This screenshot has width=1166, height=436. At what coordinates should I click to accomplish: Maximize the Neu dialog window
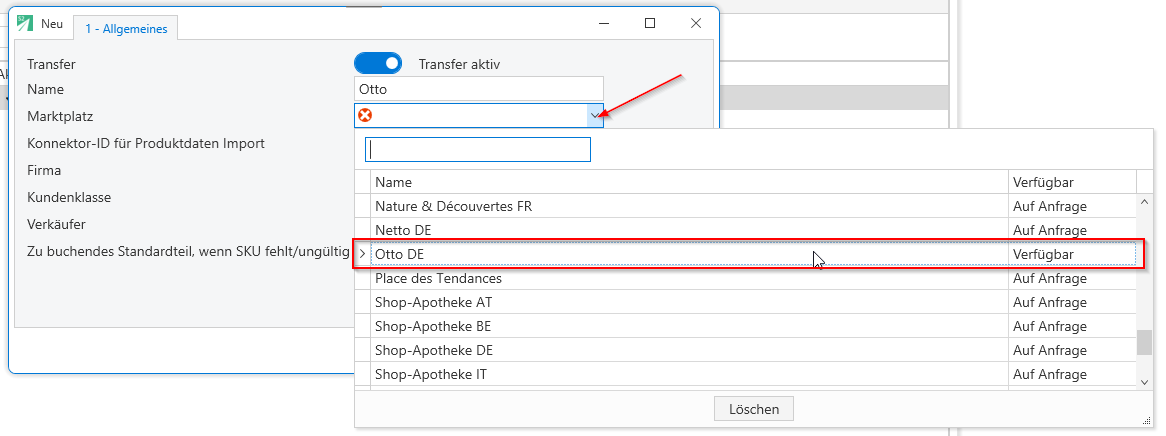[x=650, y=23]
